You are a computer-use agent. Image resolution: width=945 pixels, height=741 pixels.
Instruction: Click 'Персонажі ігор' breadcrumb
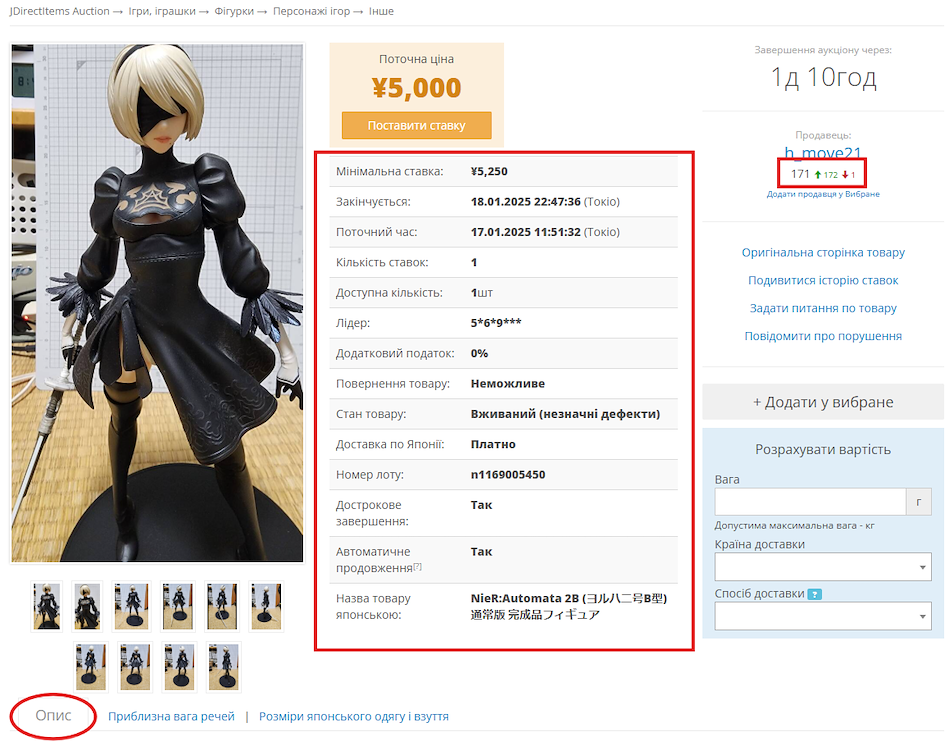tap(311, 11)
